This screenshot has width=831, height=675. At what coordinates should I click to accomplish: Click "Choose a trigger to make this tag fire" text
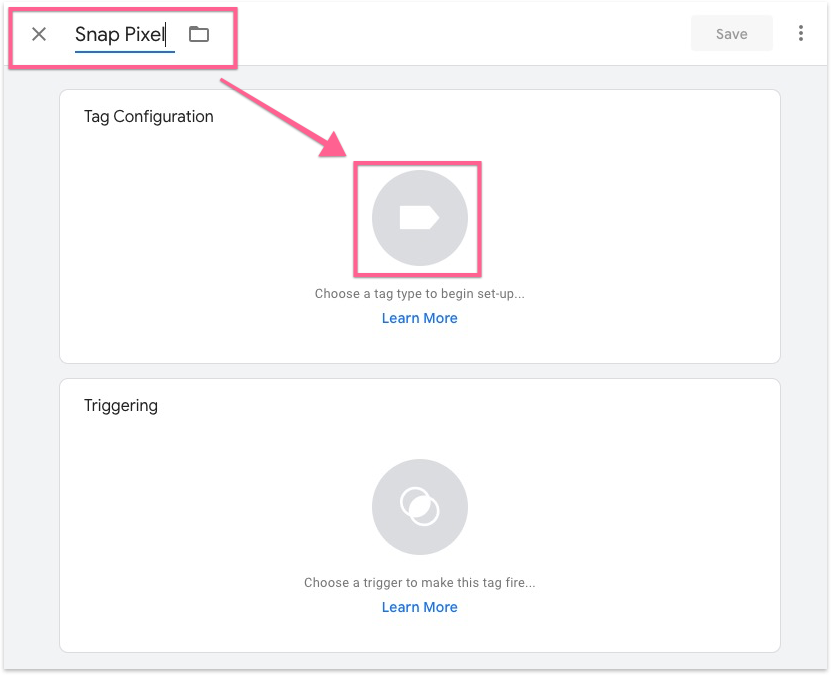(419, 583)
